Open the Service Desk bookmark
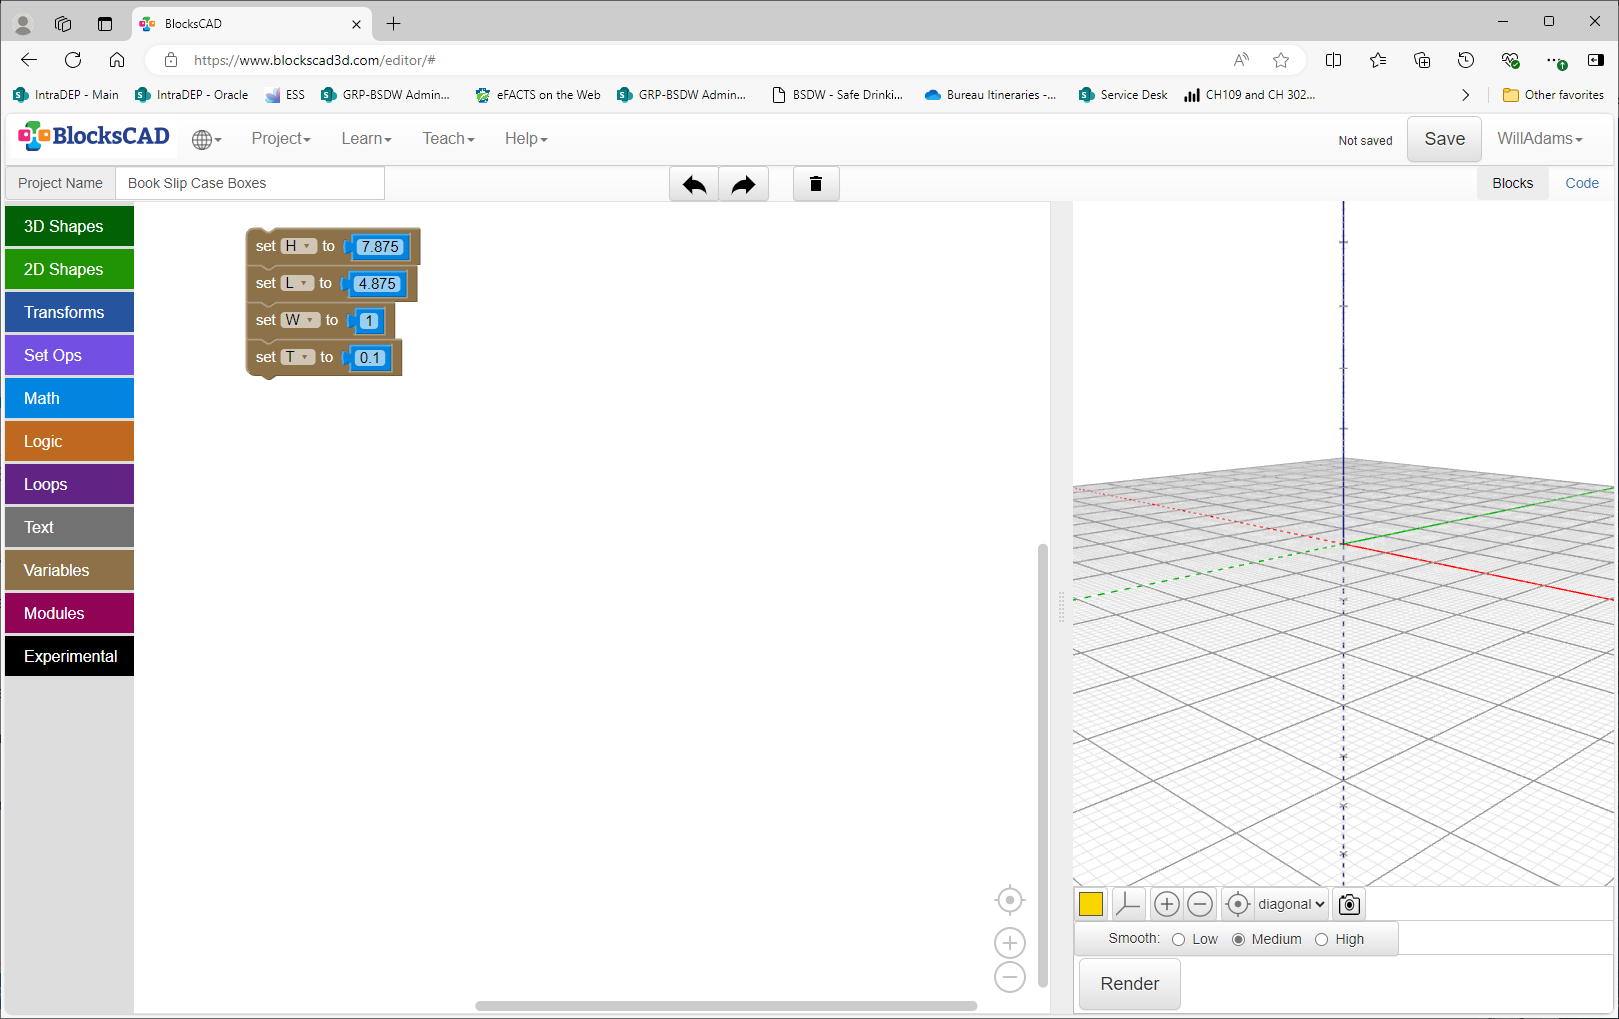This screenshot has width=1619, height=1019. coord(1123,95)
